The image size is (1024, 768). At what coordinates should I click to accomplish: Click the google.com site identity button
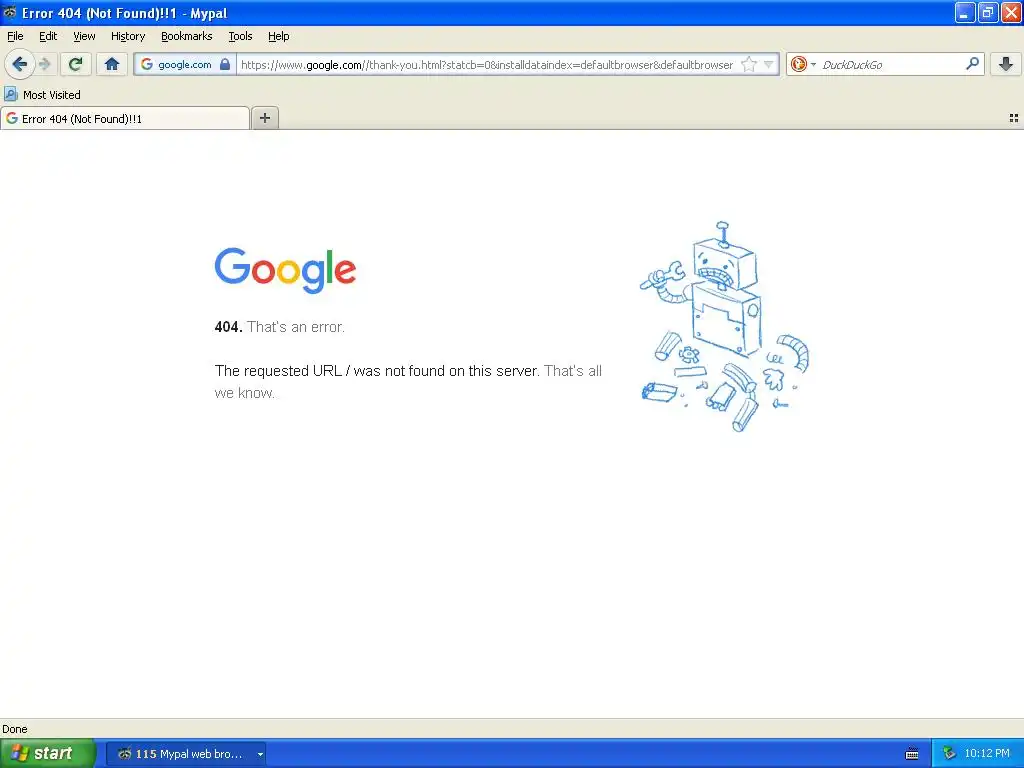pyautogui.click(x=185, y=64)
